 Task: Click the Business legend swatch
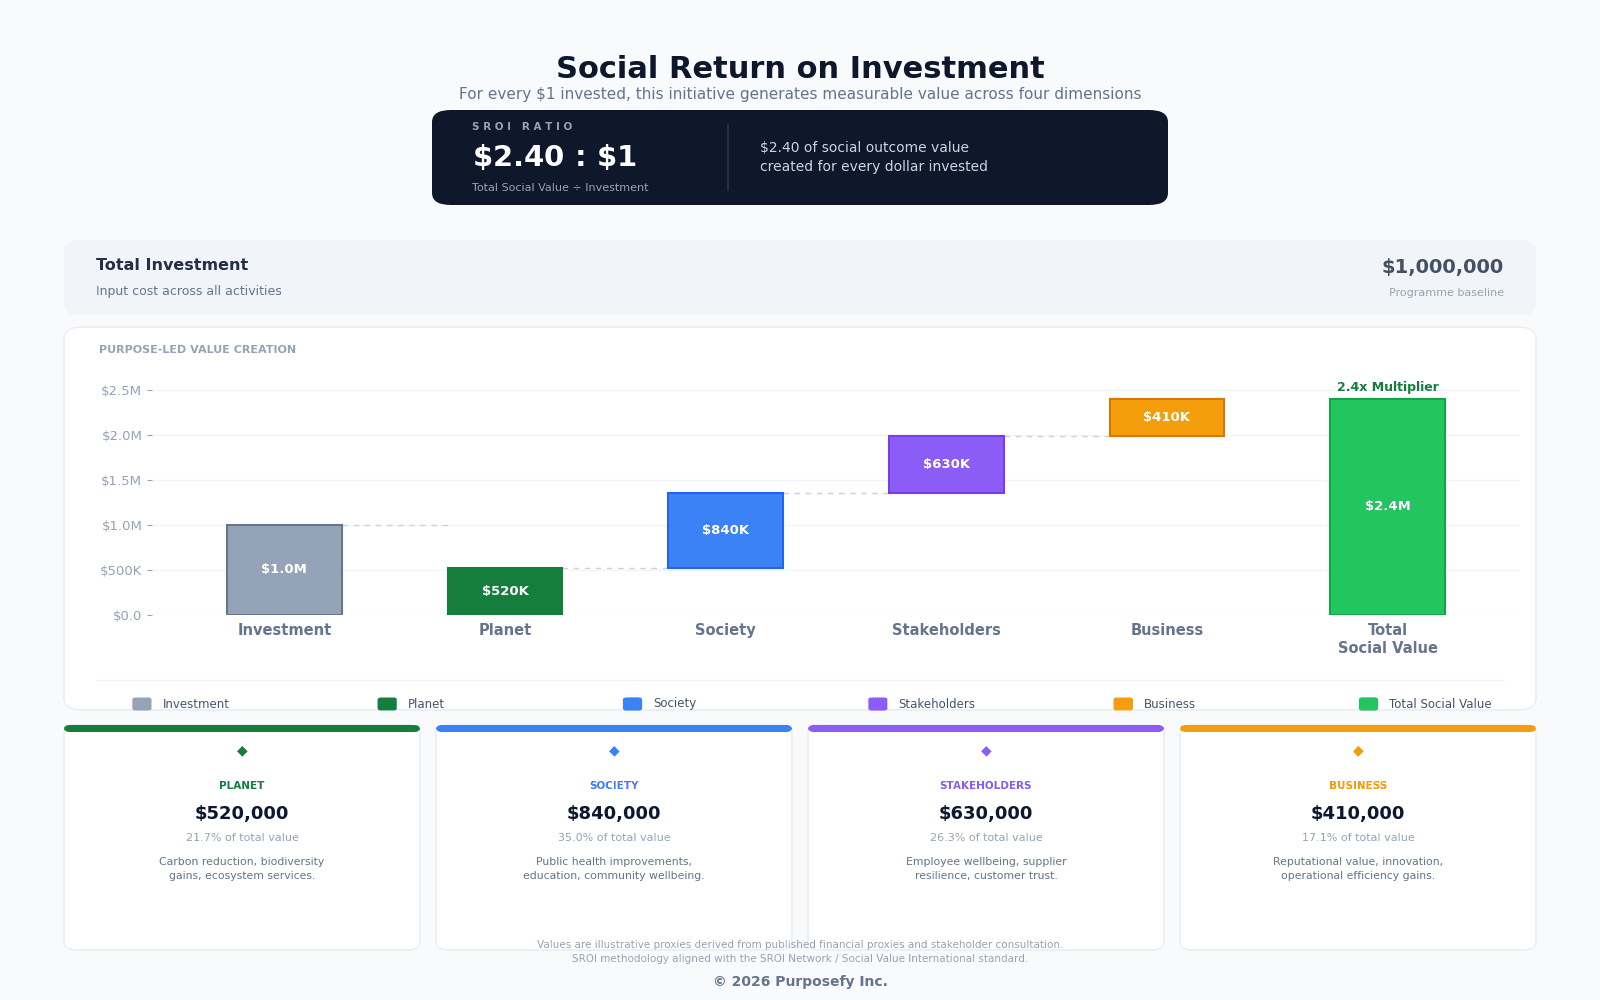[x=1123, y=704]
